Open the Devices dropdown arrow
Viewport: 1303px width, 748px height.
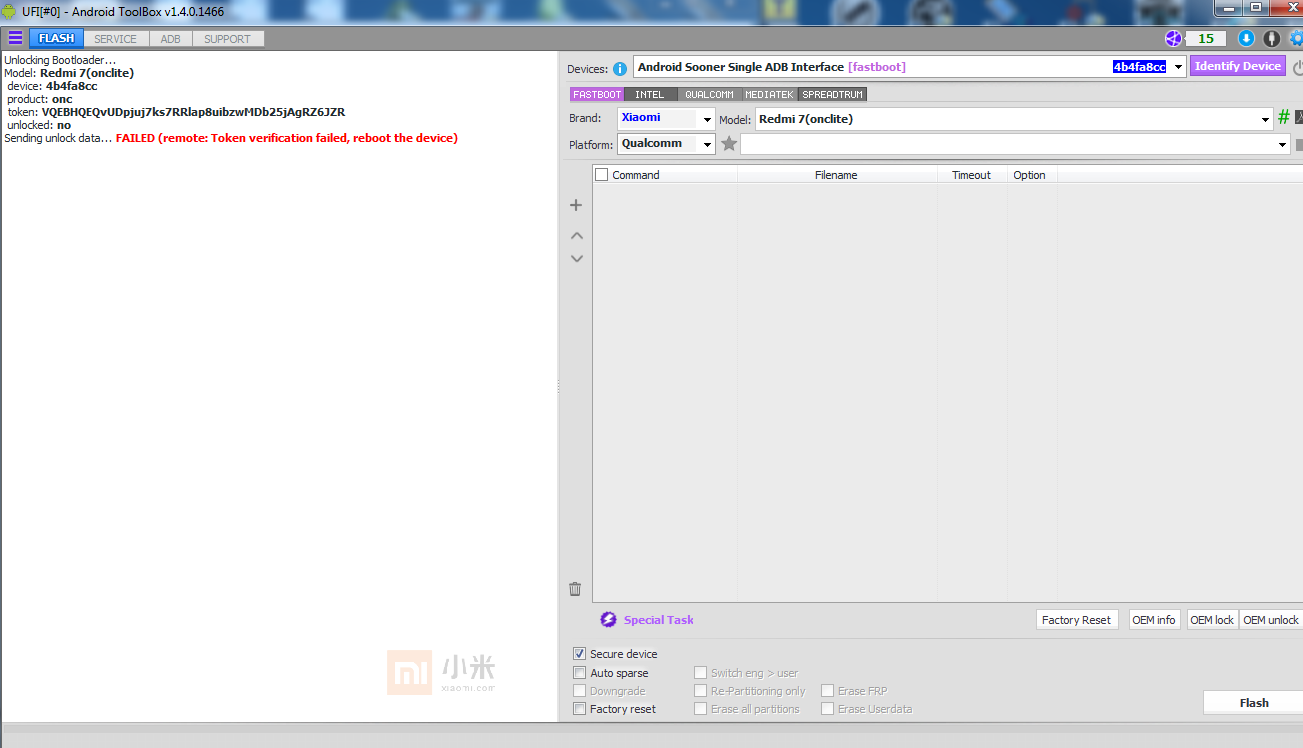point(1178,67)
